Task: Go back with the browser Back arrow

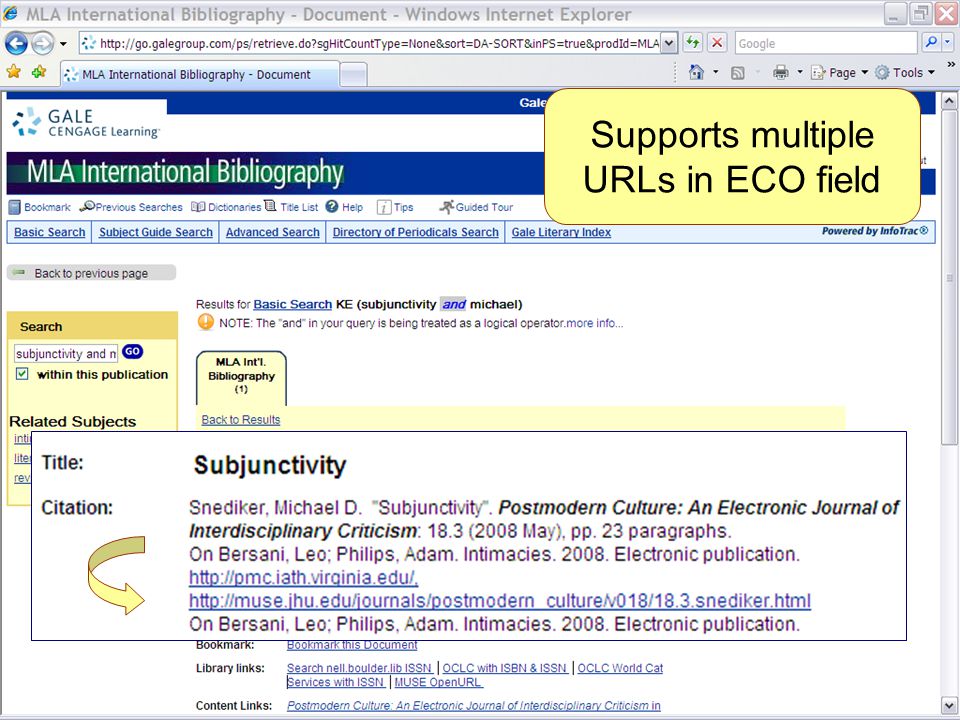Action: coord(17,43)
